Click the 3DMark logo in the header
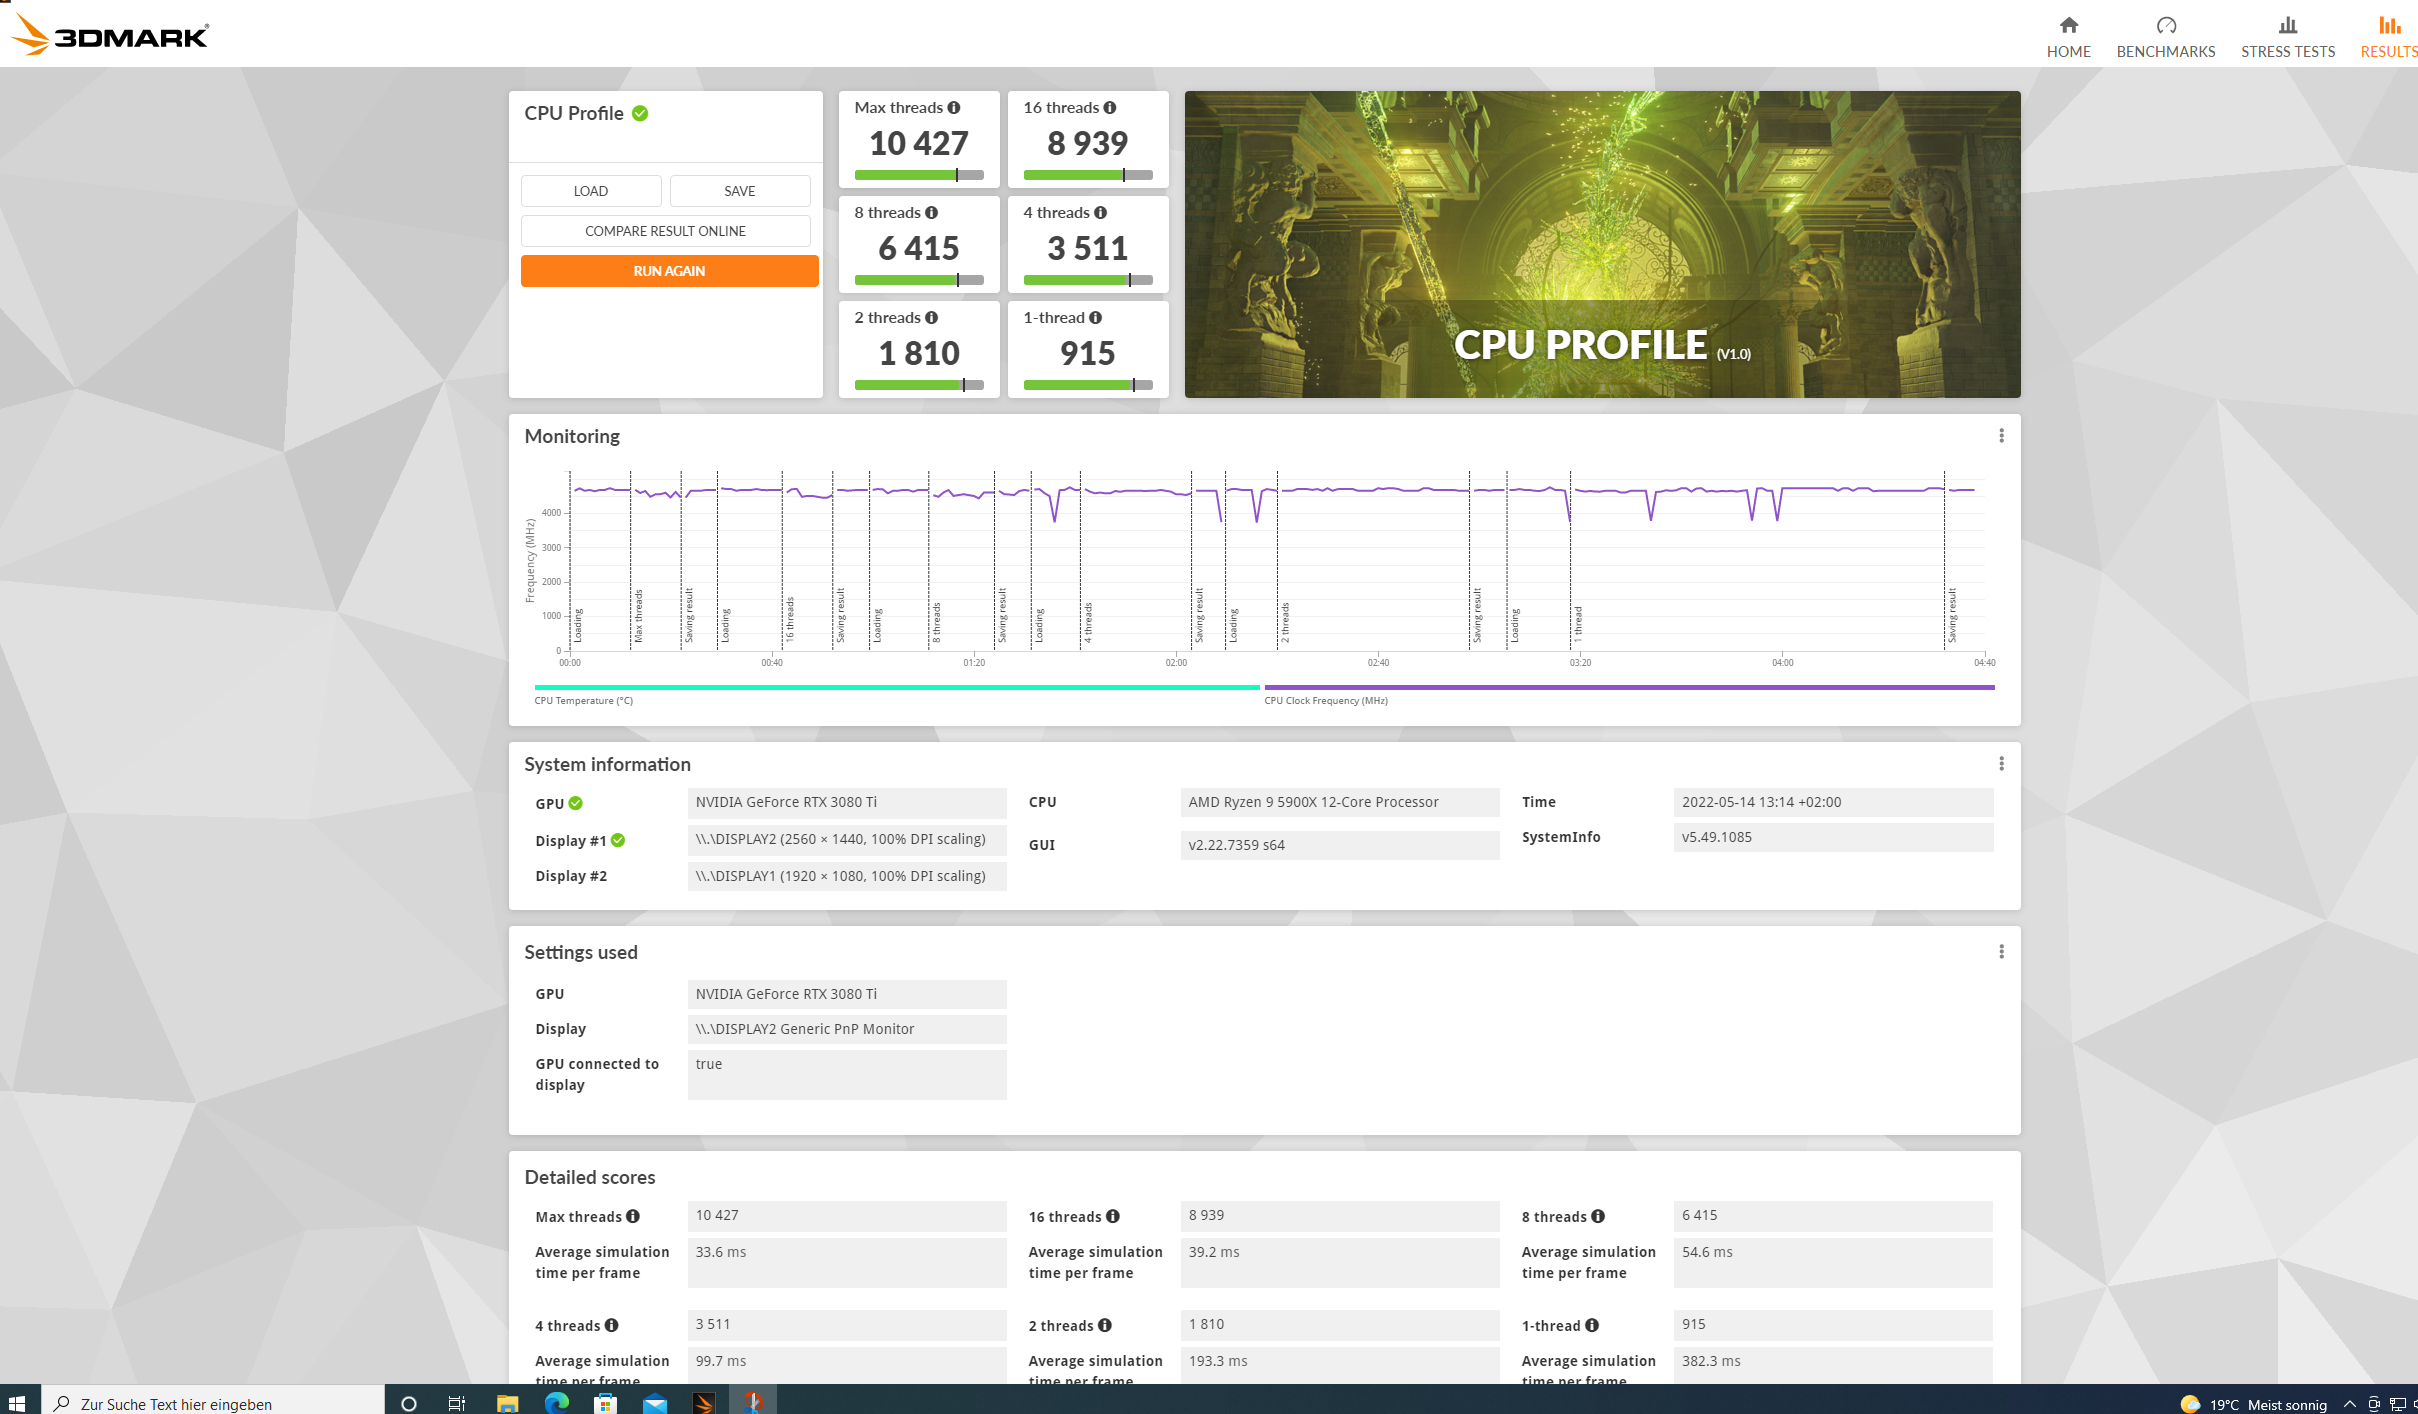 [110, 35]
